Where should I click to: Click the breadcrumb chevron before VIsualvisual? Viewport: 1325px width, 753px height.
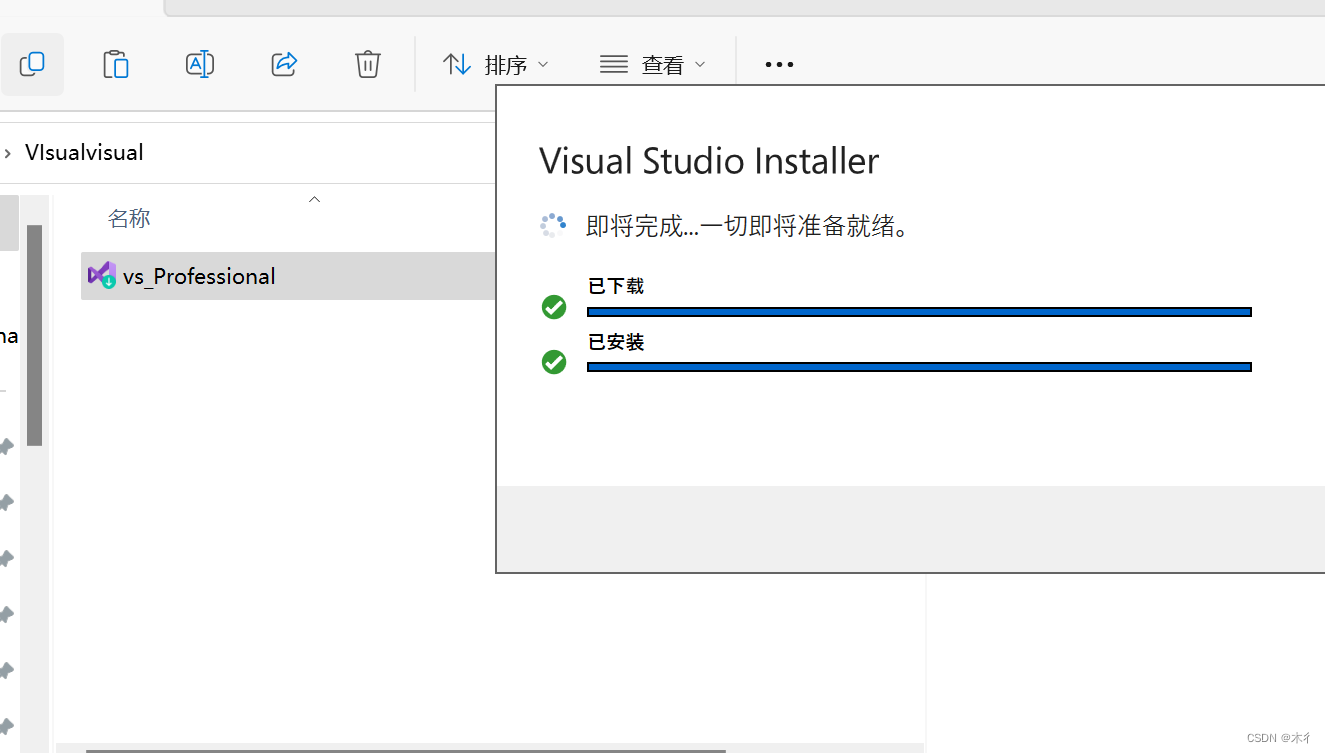[8, 153]
